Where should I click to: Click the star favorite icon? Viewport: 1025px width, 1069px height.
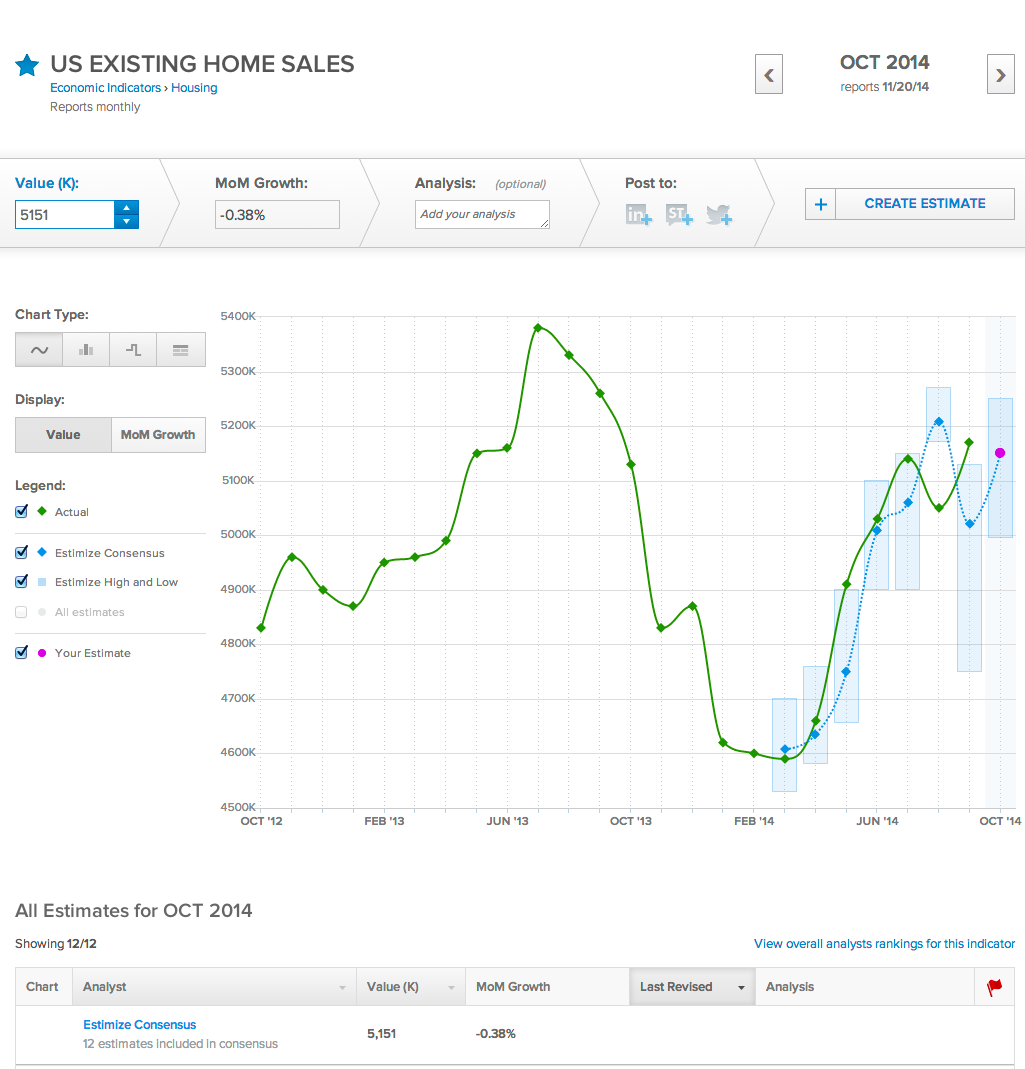coord(26,64)
